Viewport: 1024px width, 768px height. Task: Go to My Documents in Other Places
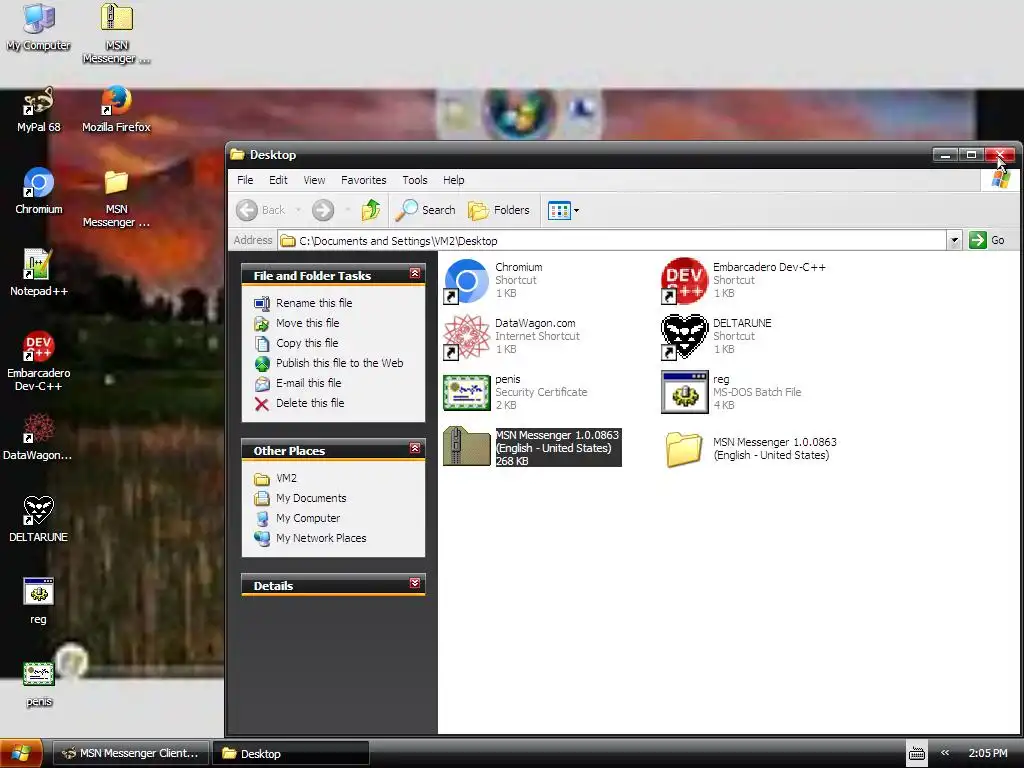coord(311,498)
